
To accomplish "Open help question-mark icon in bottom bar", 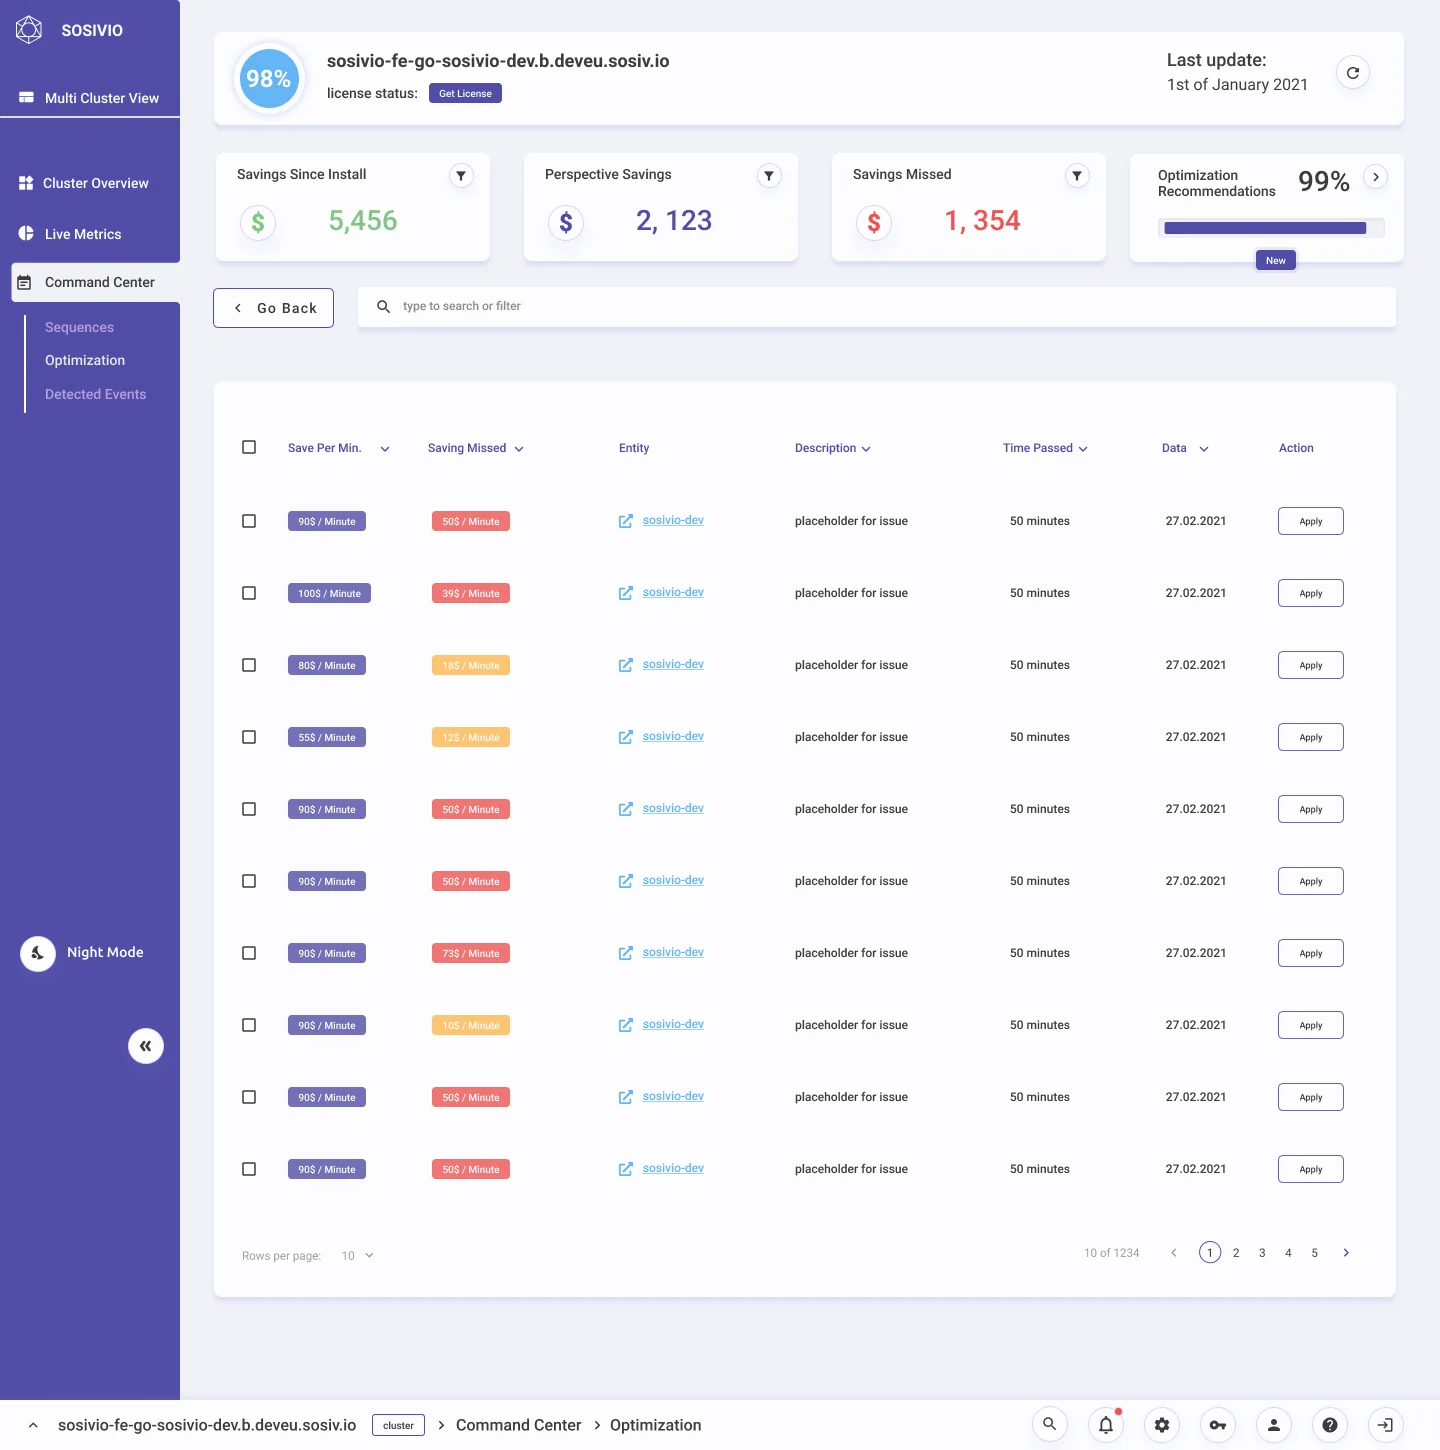I will coord(1330,1424).
